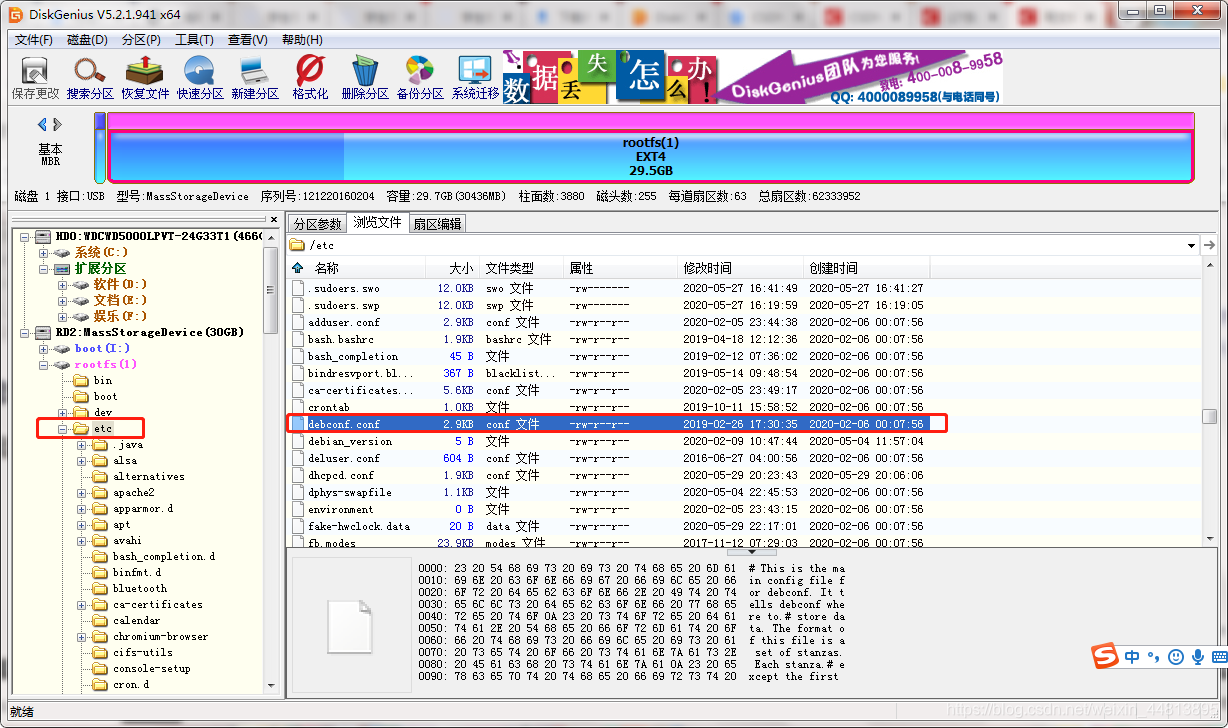Open the Sogou emoji smiley icon

1175,657
